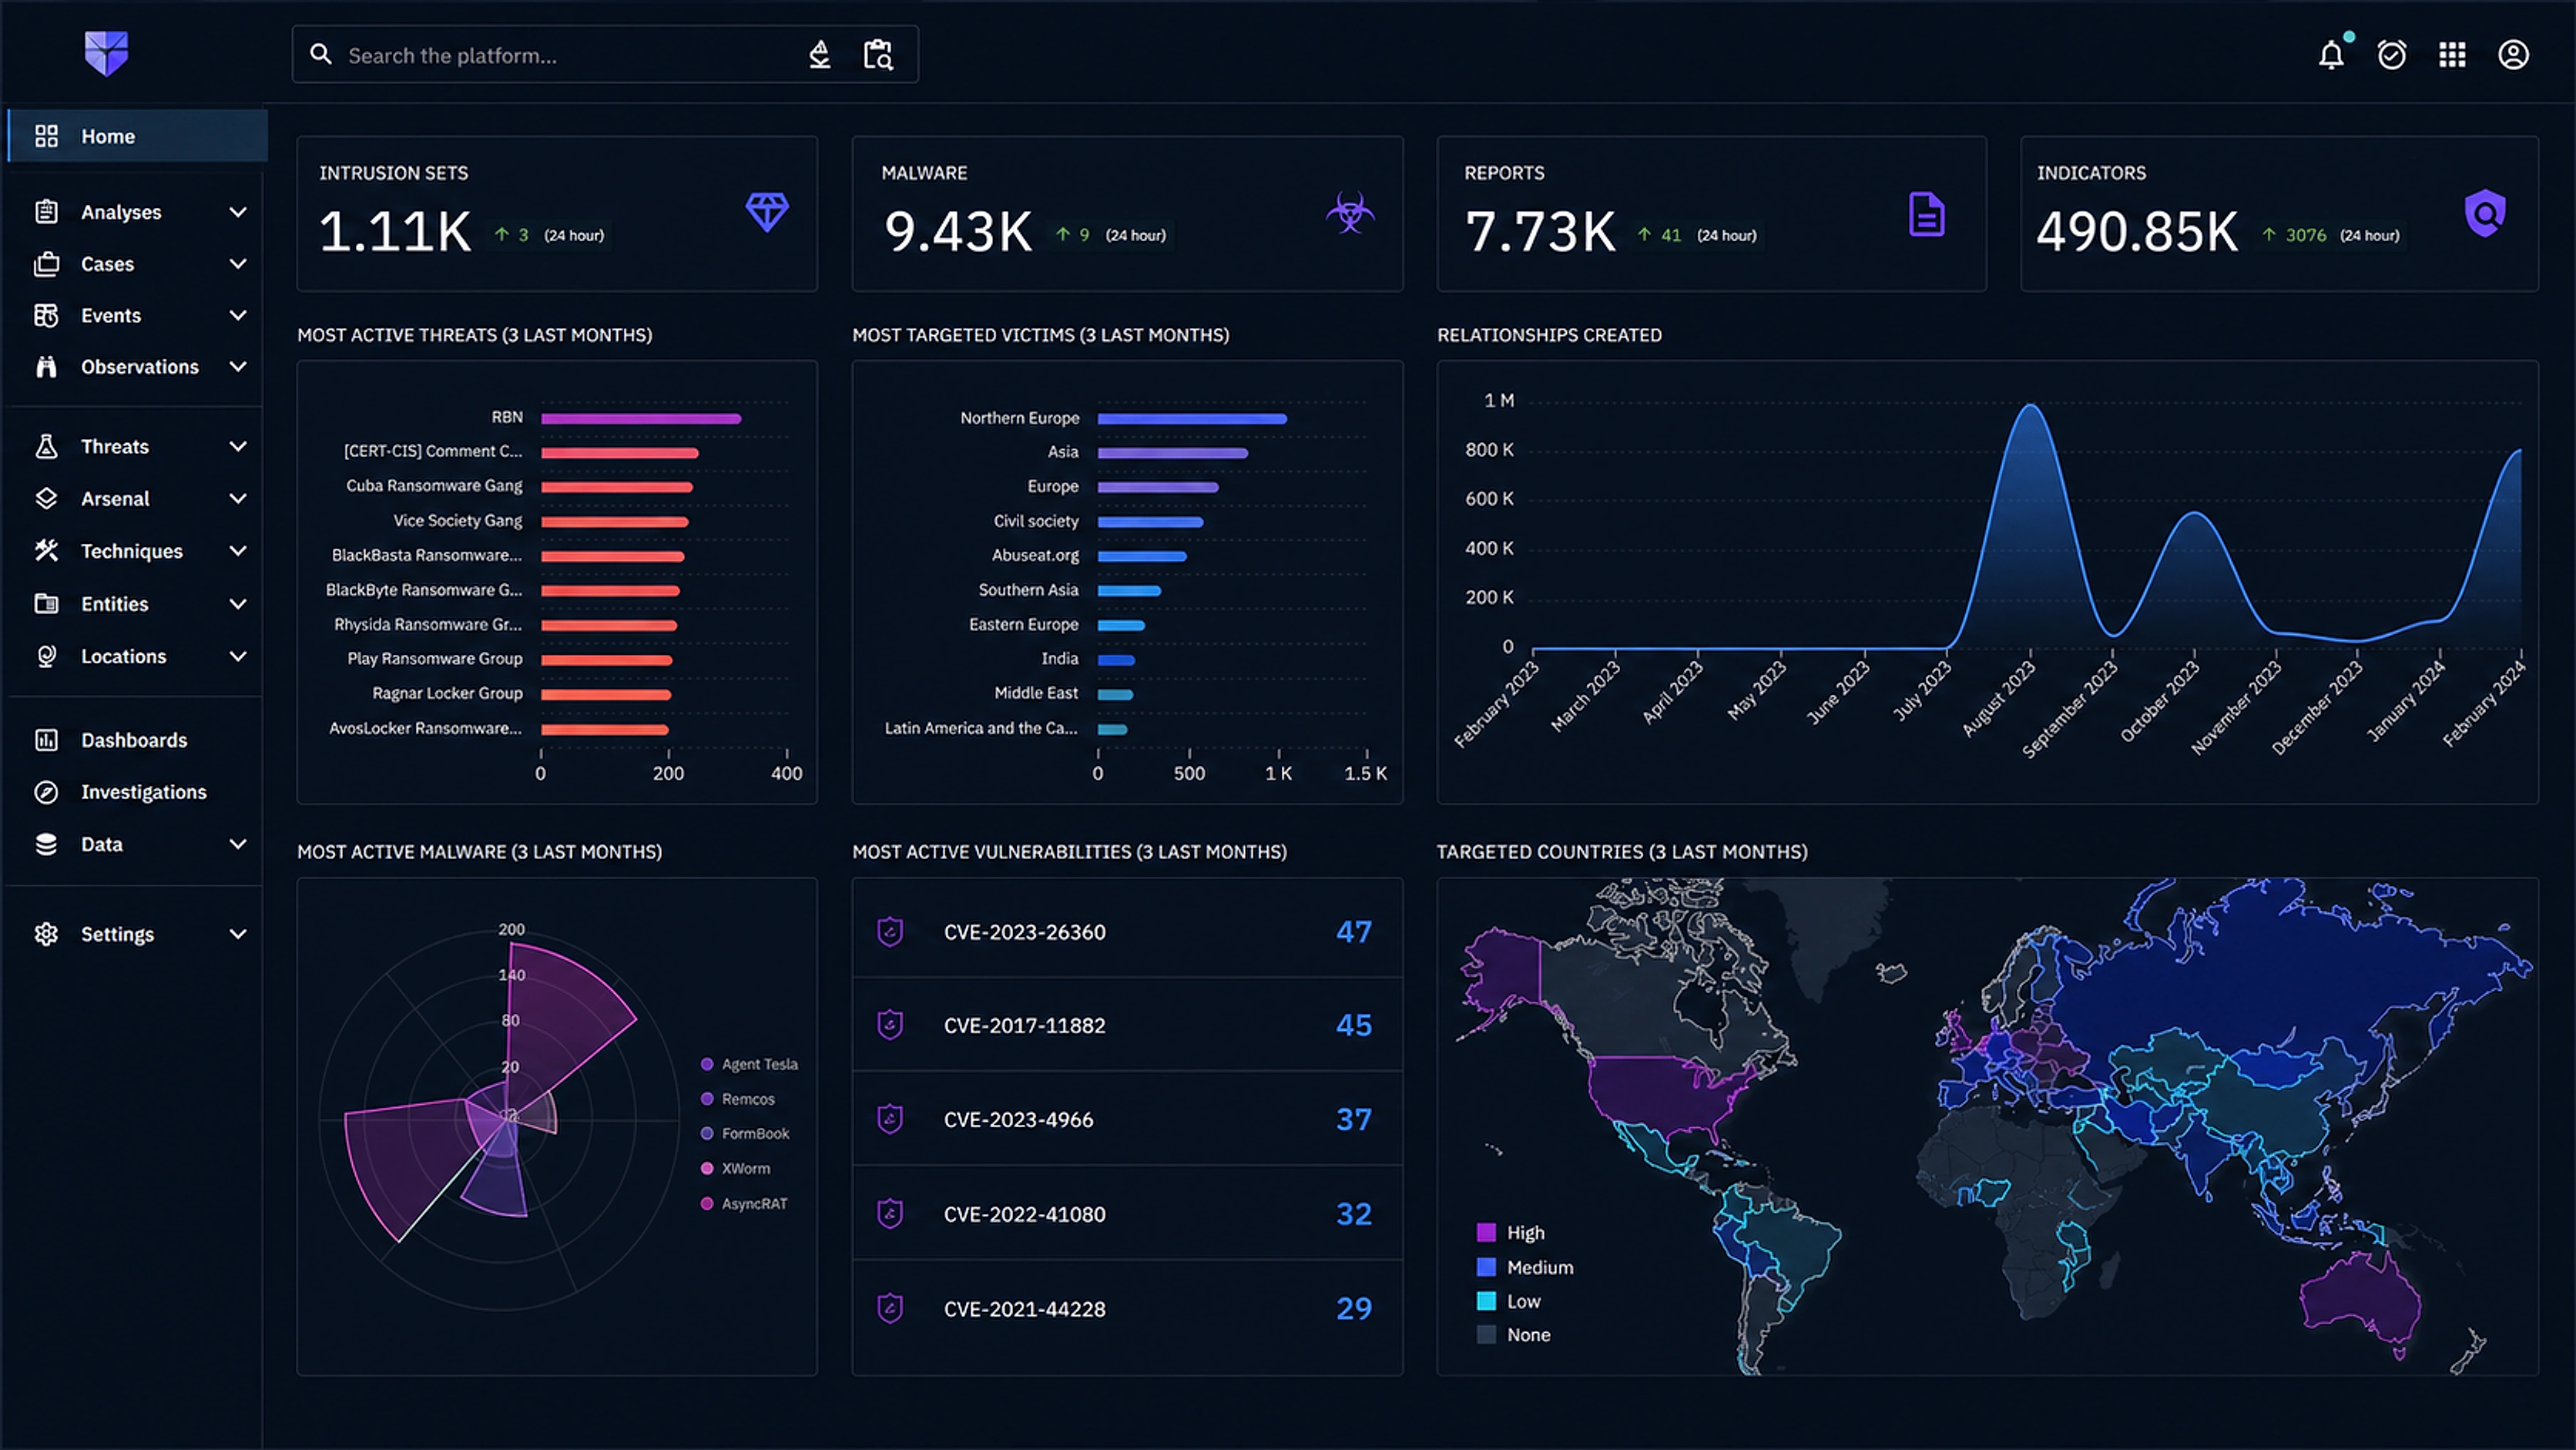Toggle the Agent Tesla legend entry
This screenshot has height=1450, width=2576.
750,1064
